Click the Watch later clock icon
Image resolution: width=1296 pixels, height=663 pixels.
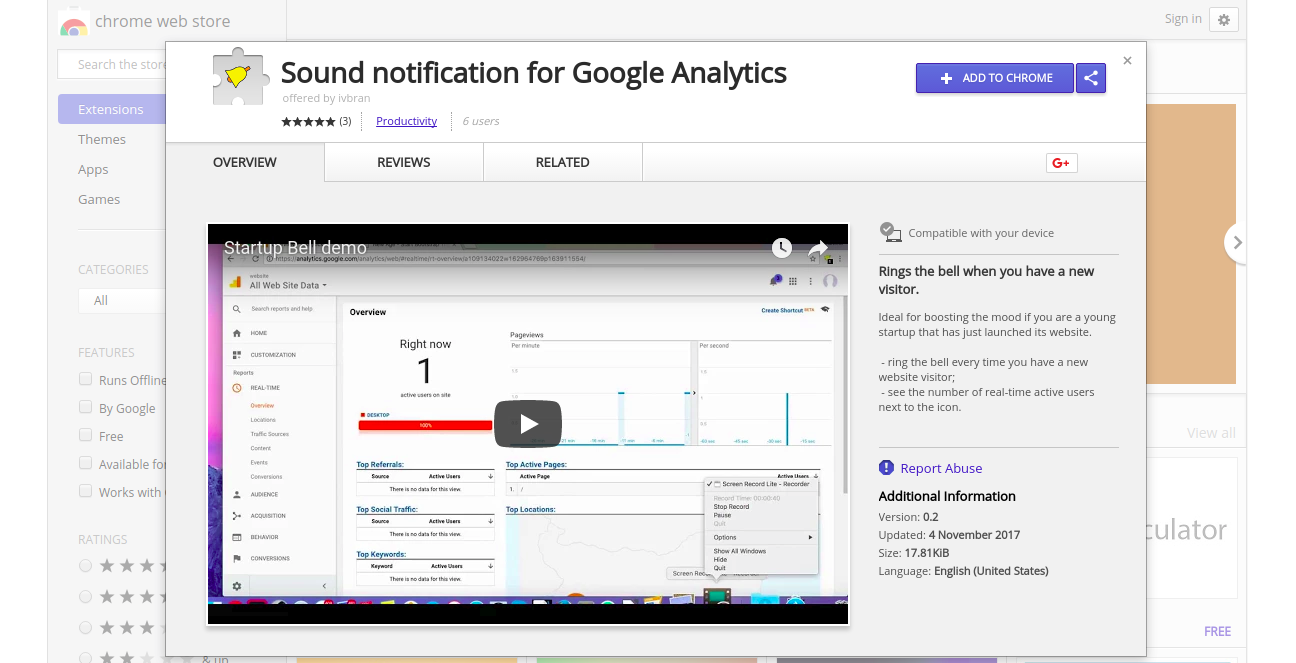coord(782,248)
